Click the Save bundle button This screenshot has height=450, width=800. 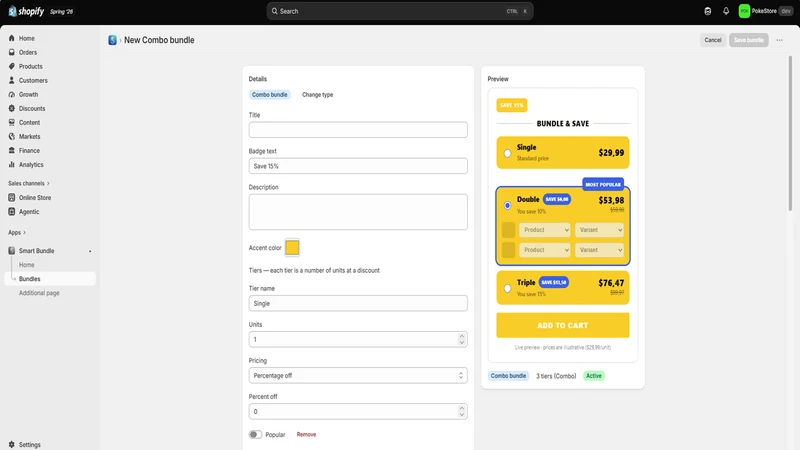pyautogui.click(x=748, y=40)
